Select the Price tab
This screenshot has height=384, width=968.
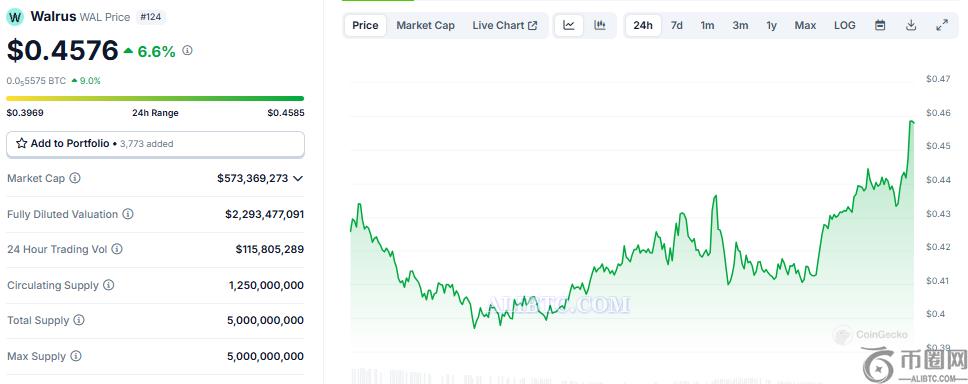pos(365,25)
